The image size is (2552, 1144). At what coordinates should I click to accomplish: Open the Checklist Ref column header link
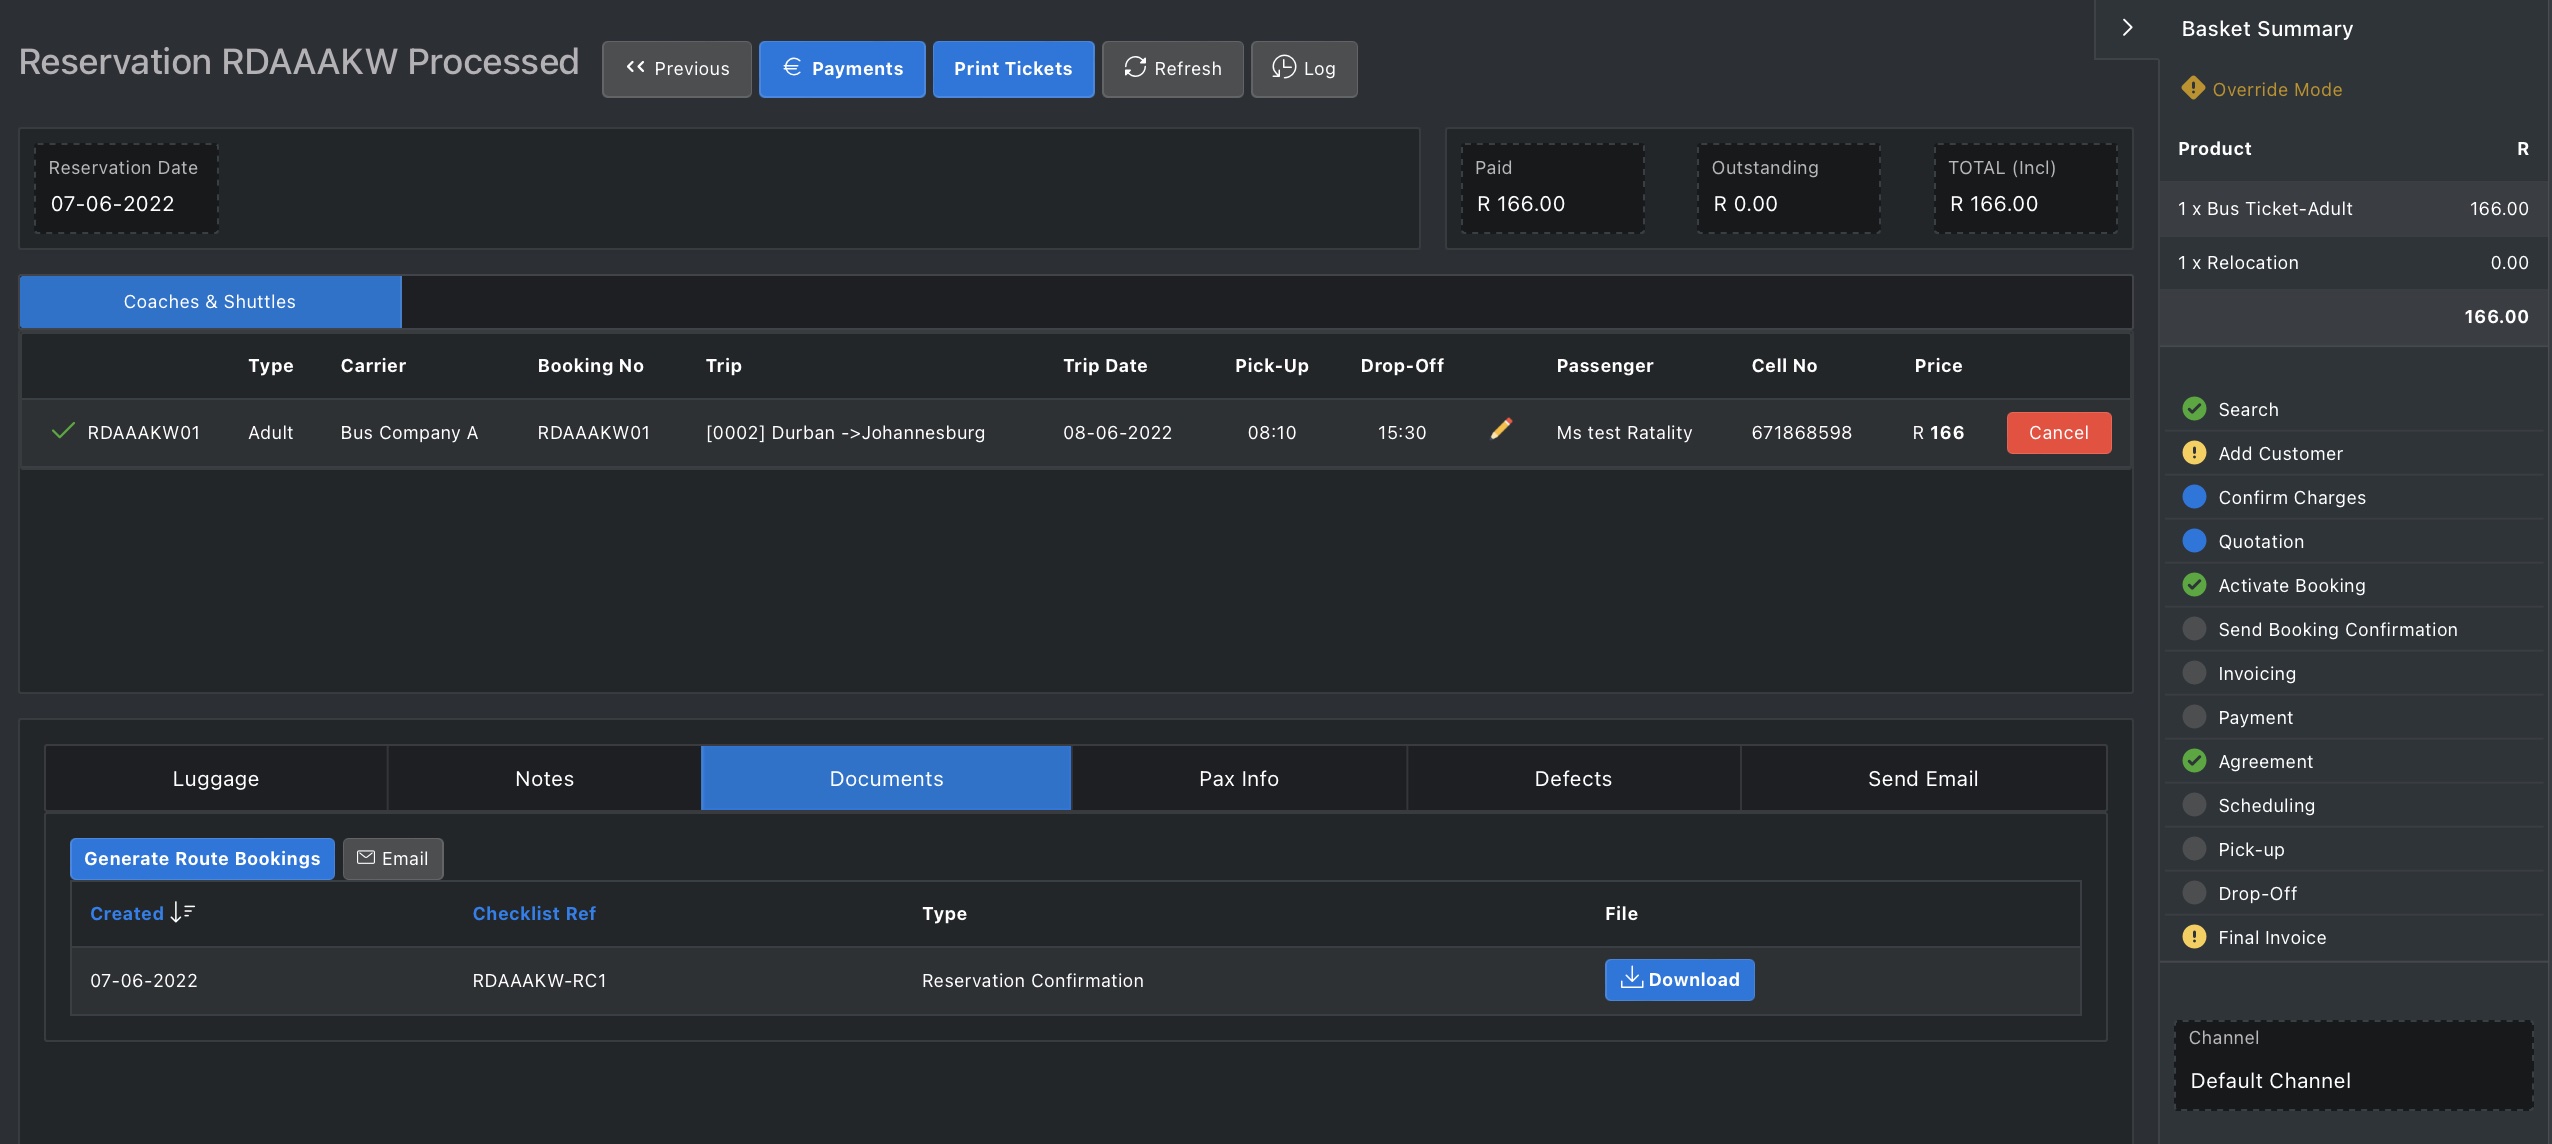pyautogui.click(x=533, y=912)
